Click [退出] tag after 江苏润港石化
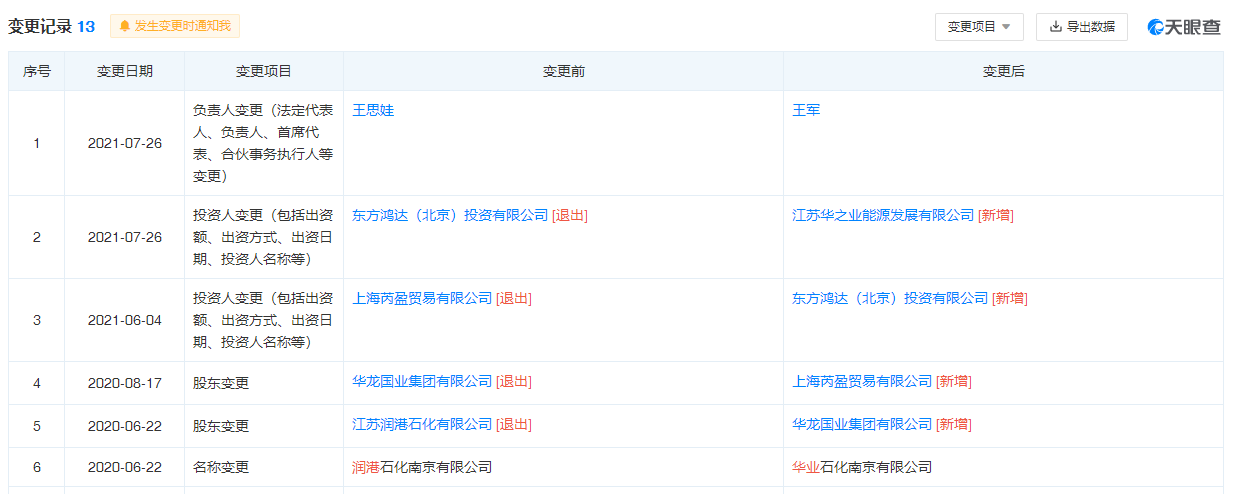This screenshot has width=1236, height=494. click(514, 424)
